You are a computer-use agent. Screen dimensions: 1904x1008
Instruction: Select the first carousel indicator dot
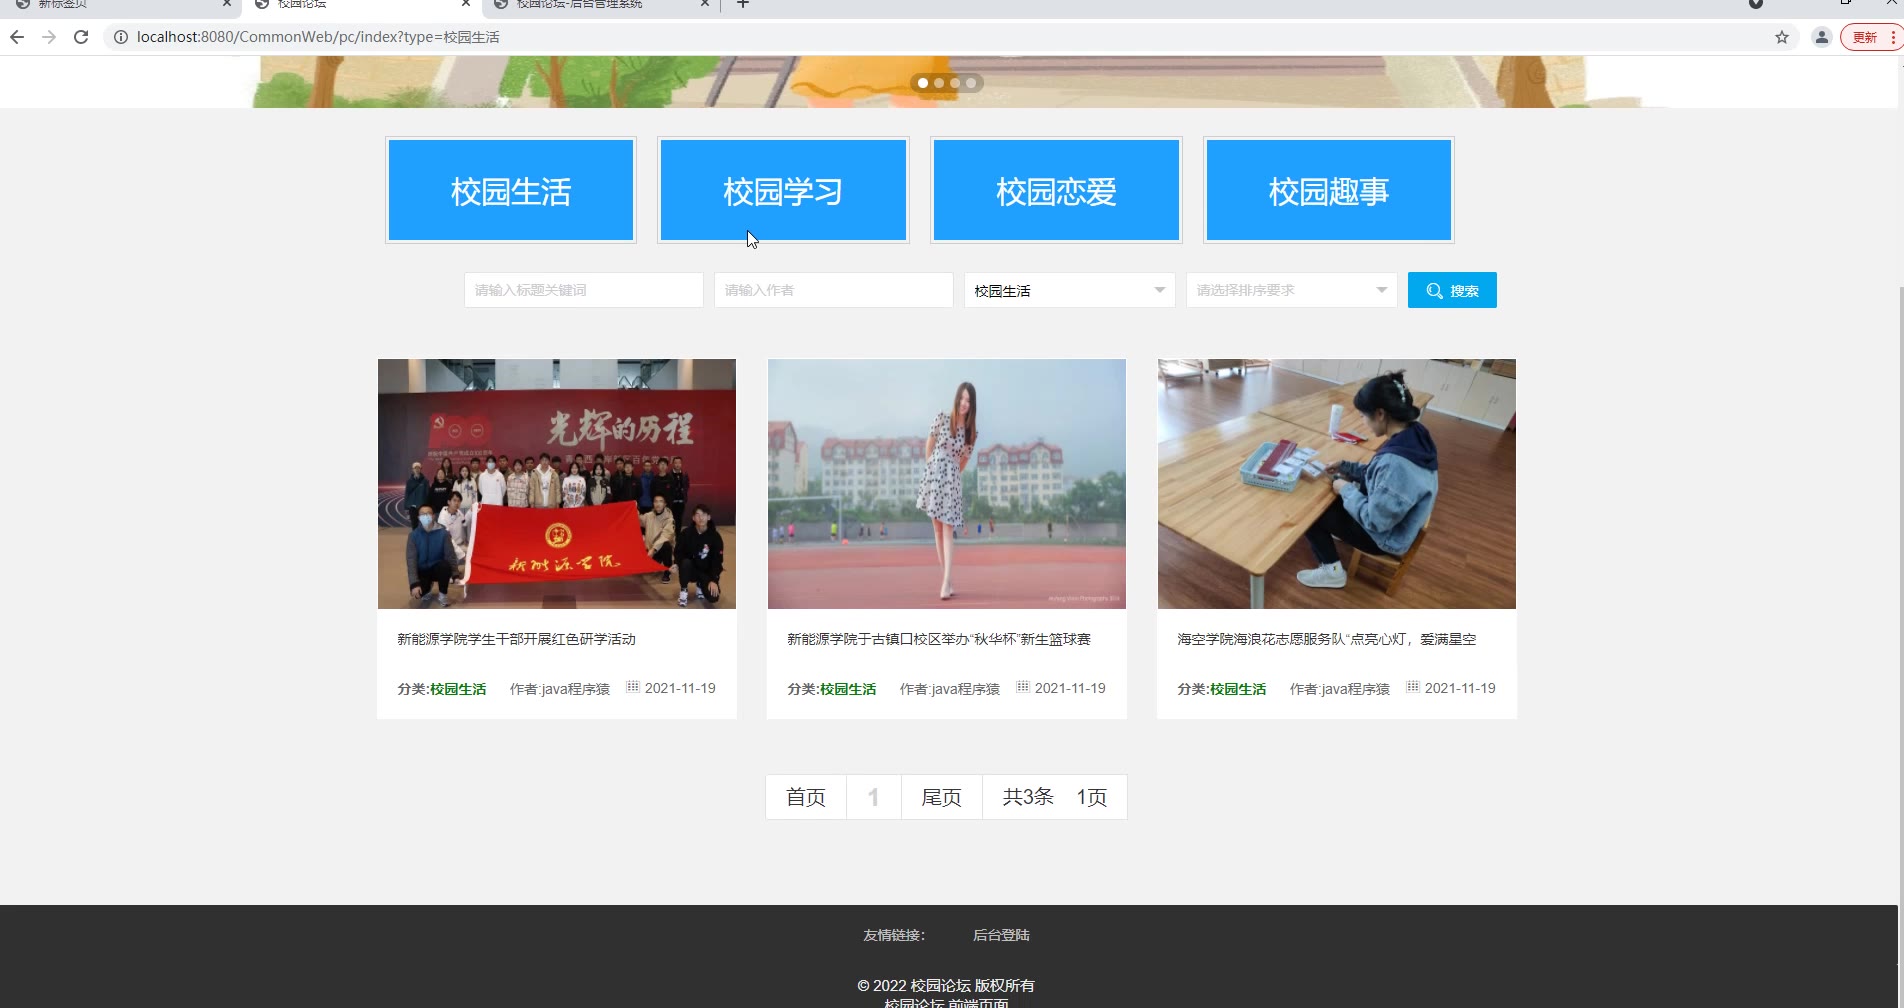coord(923,83)
